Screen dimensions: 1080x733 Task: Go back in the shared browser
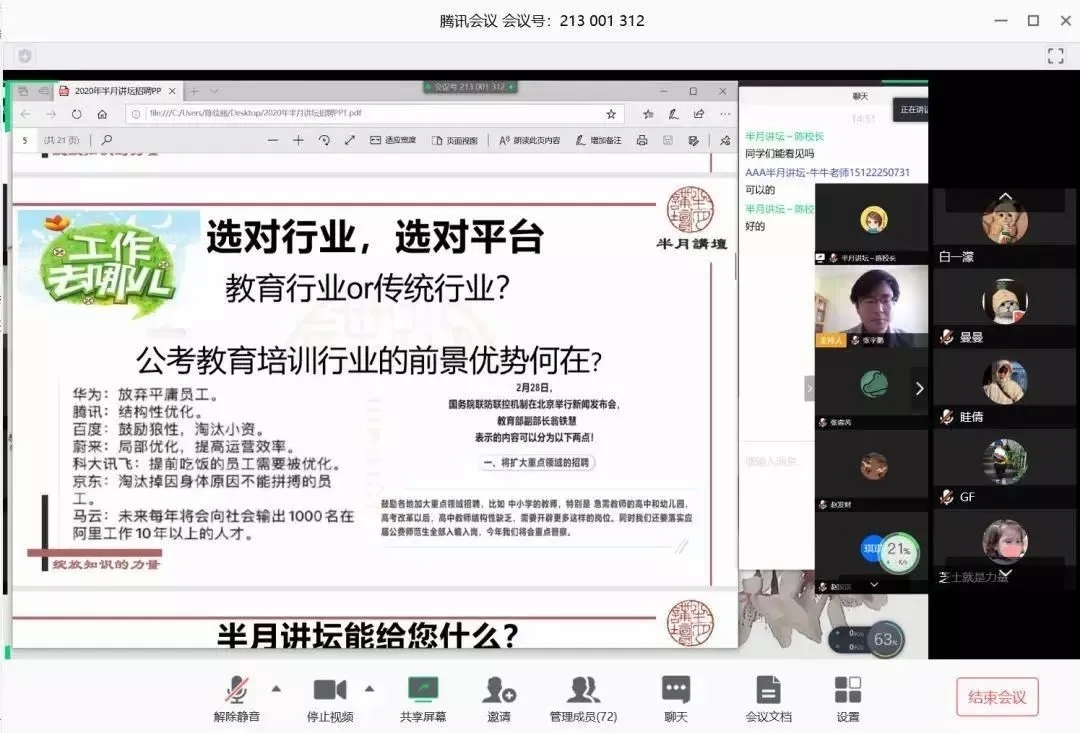point(25,114)
